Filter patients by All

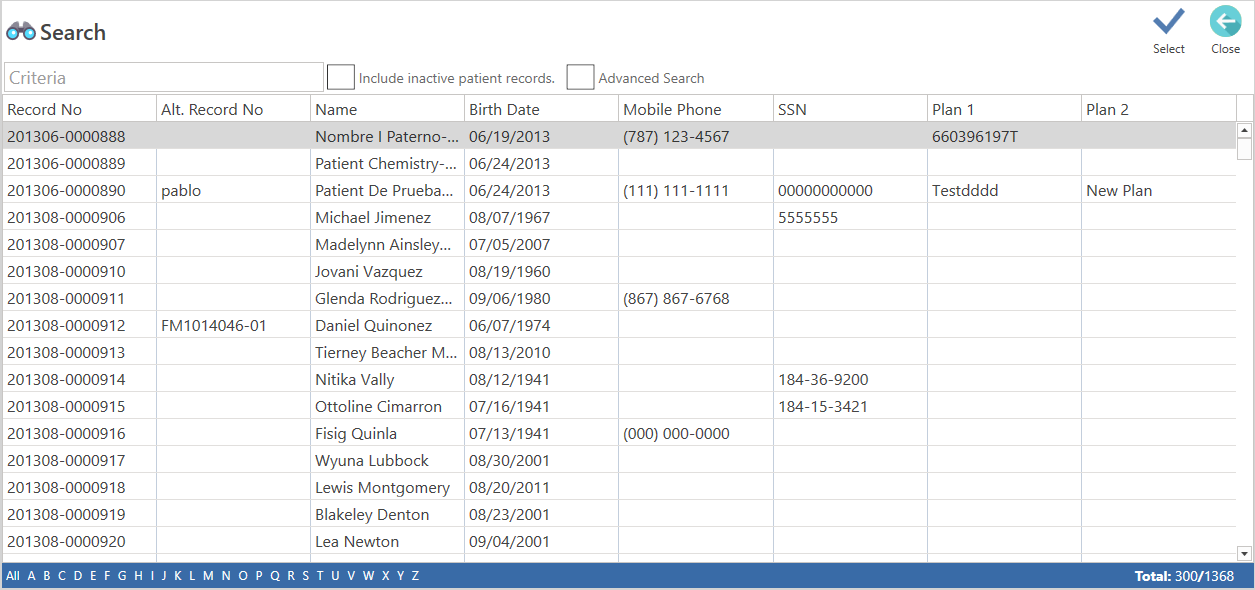pos(12,576)
